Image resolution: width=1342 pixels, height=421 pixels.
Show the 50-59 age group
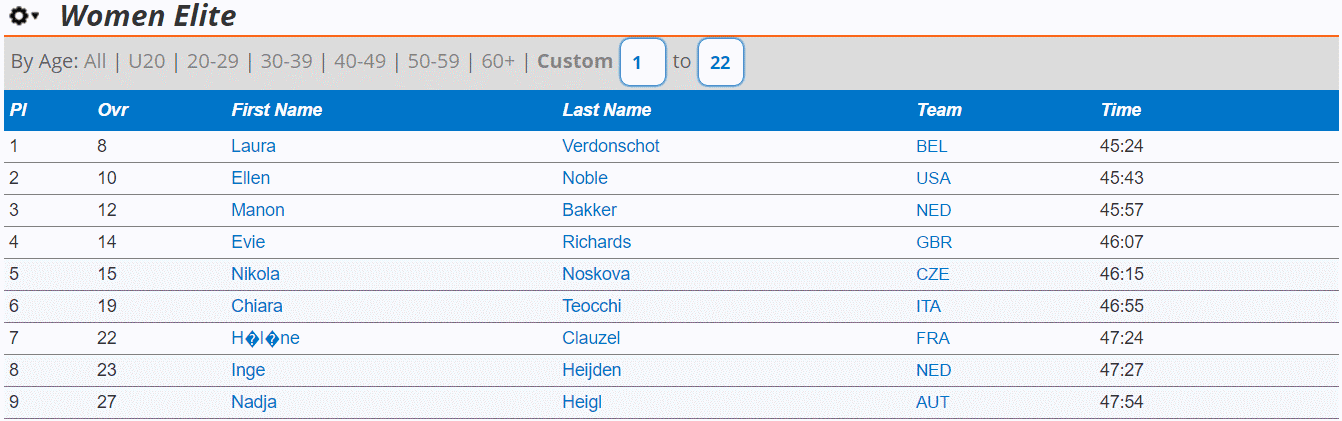[x=434, y=62]
